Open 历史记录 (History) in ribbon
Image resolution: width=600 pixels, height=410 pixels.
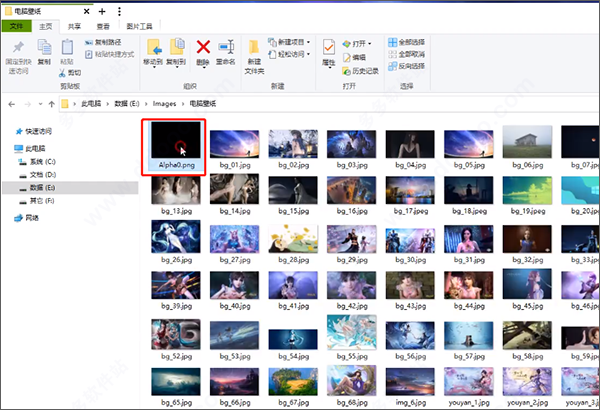(360, 71)
